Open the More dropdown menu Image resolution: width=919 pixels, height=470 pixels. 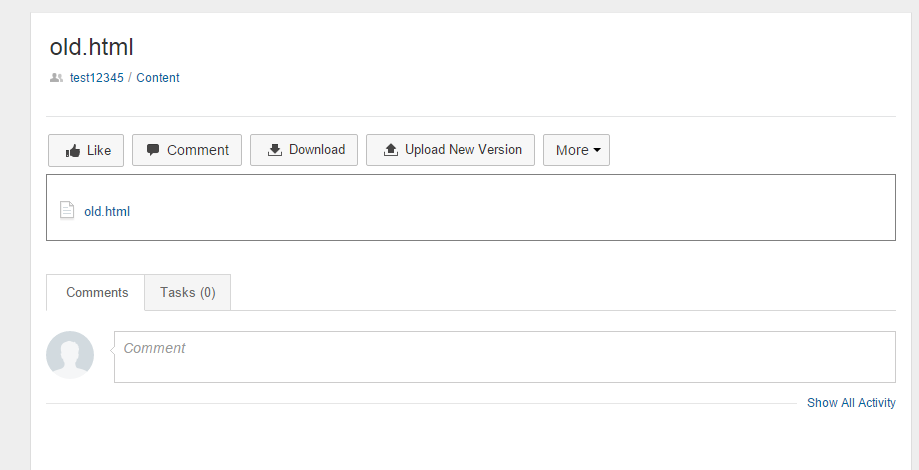576,150
